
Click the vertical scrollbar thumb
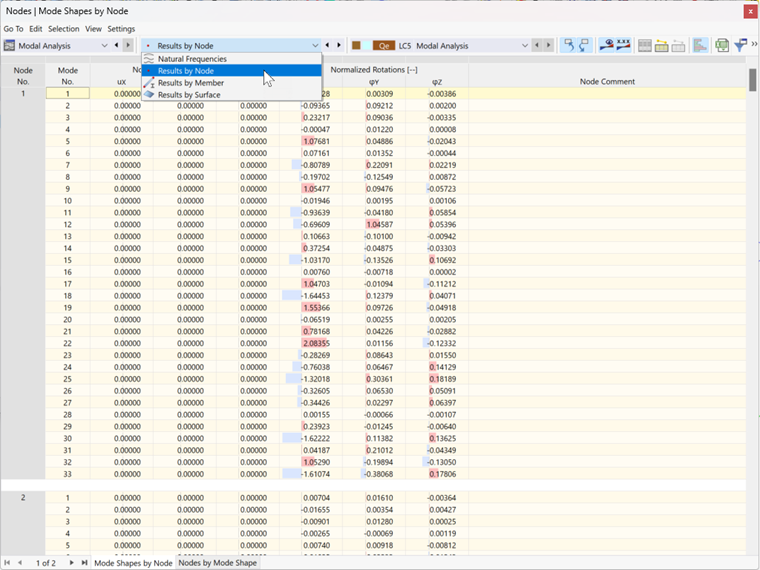(x=752, y=79)
